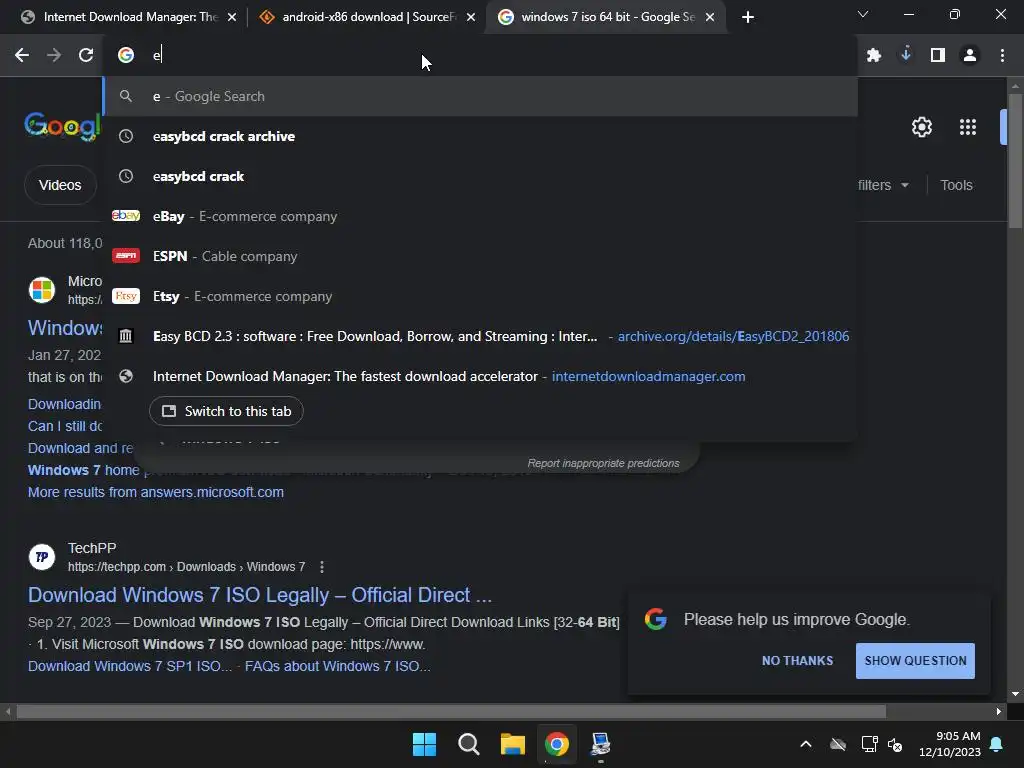Viewport: 1024px width, 768px height.
Task: Open the tab search chevron
Action: 863,14
